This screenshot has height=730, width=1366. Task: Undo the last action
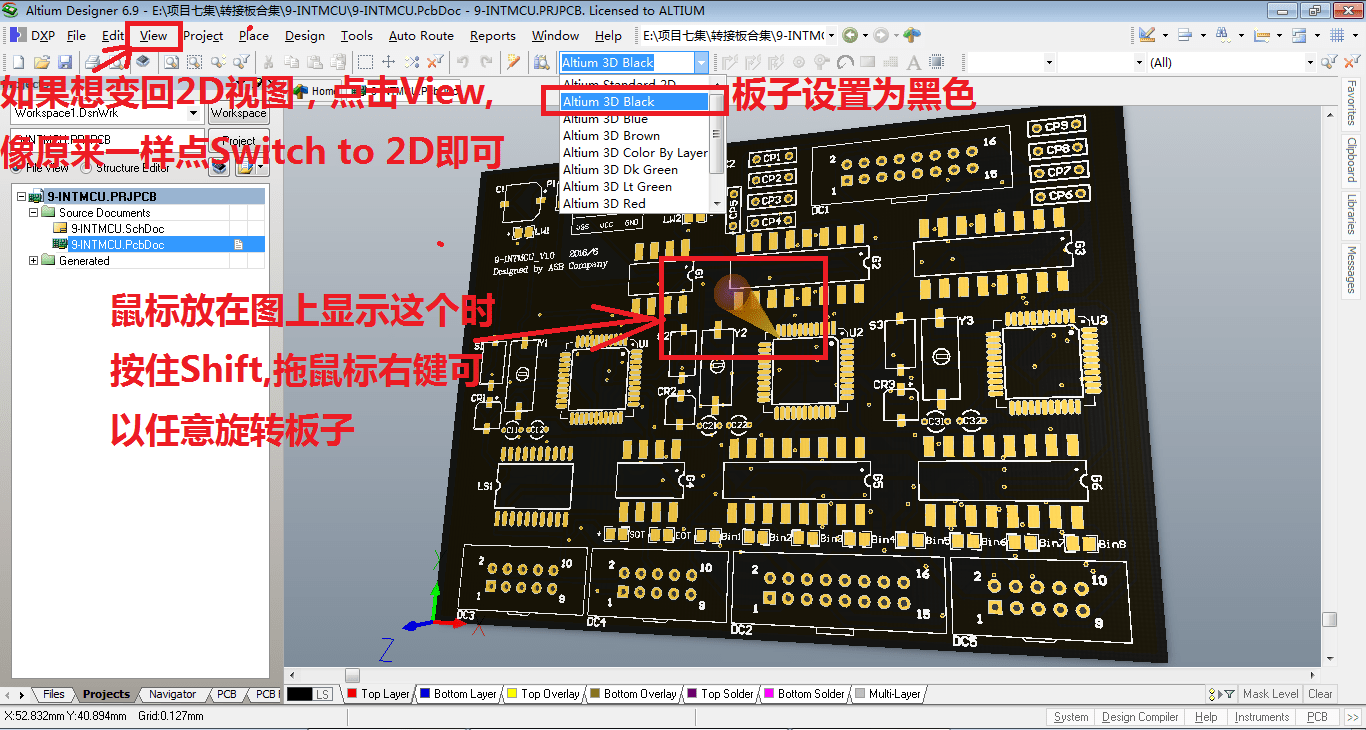pos(462,62)
